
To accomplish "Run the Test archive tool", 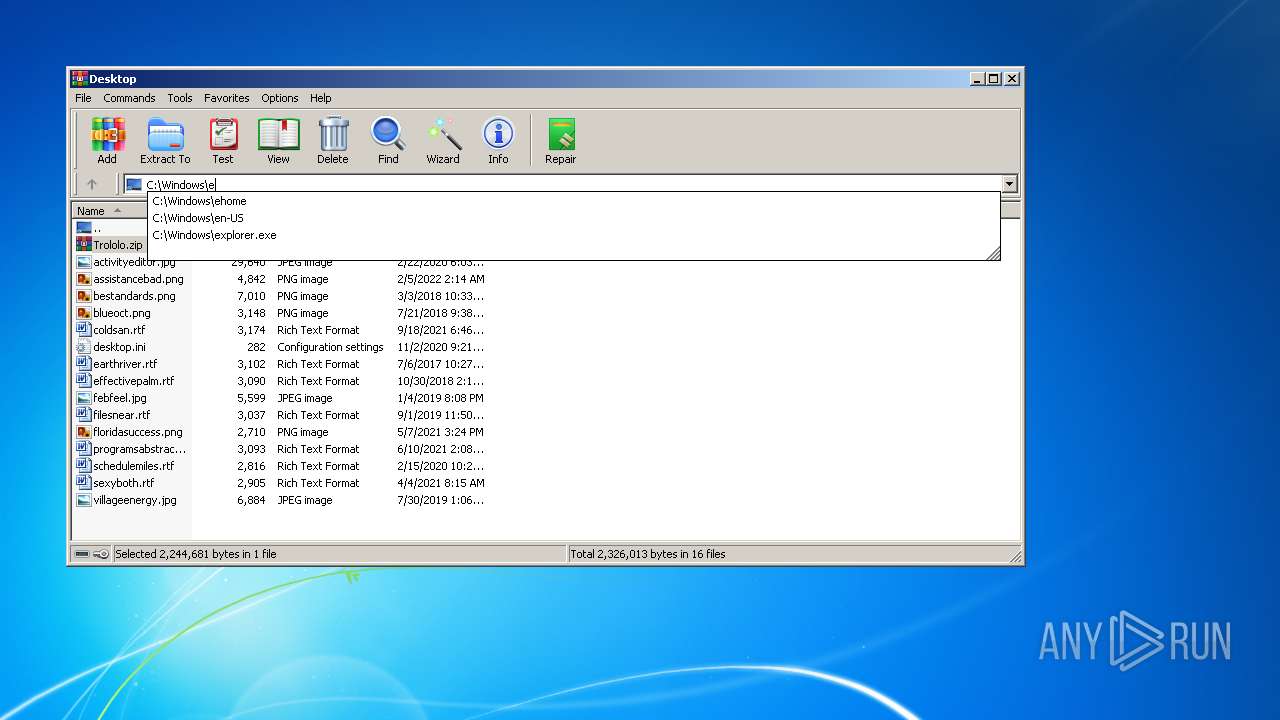I will click(223, 140).
